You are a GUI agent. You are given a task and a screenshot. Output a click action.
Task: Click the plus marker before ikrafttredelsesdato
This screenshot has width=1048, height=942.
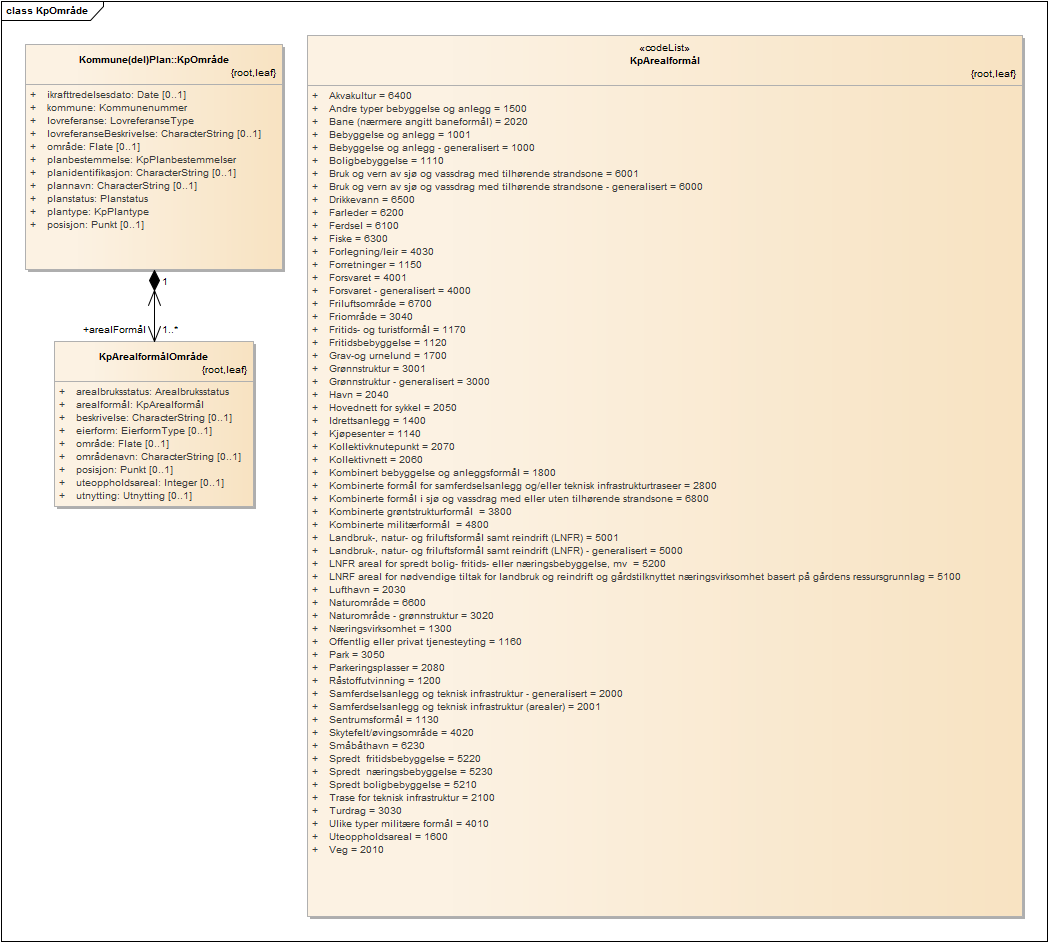[32, 95]
